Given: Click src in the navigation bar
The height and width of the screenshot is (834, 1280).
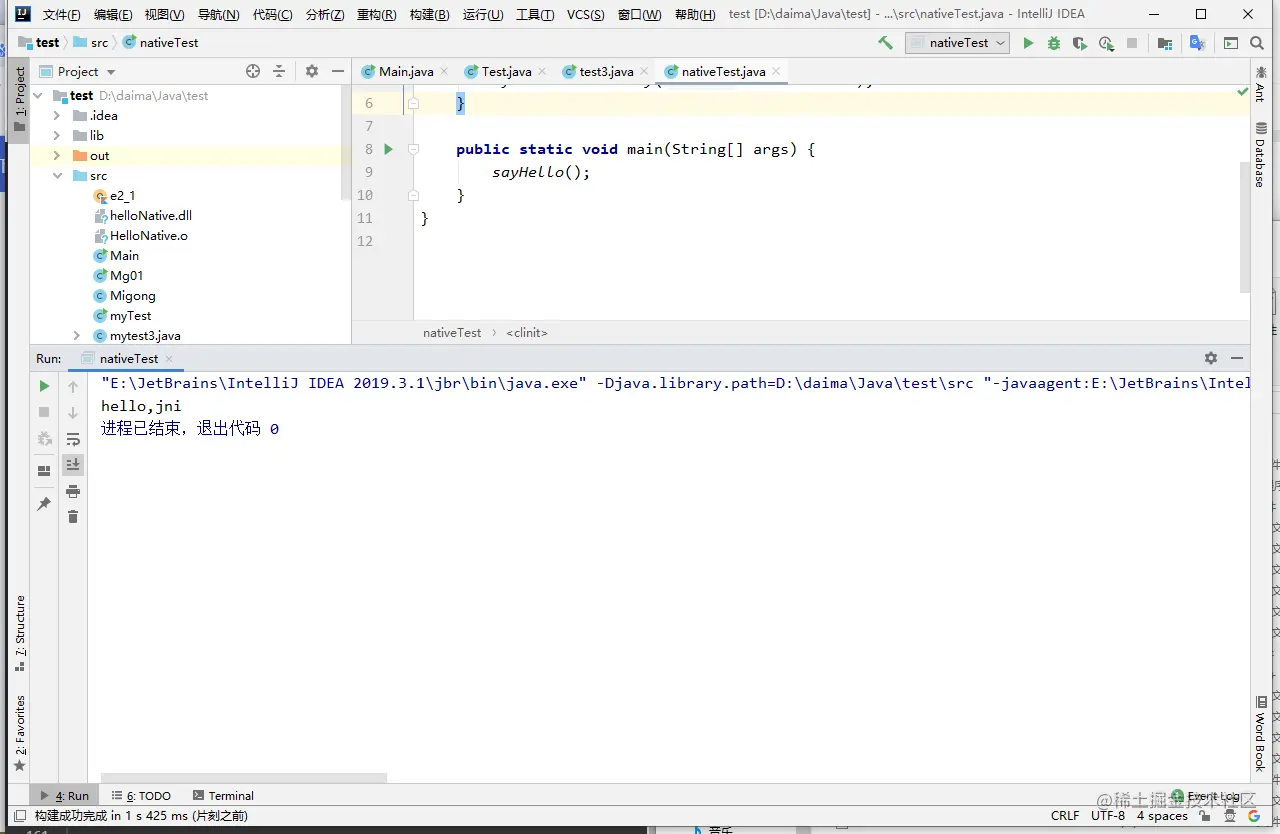Looking at the screenshot, I should pos(91,43).
